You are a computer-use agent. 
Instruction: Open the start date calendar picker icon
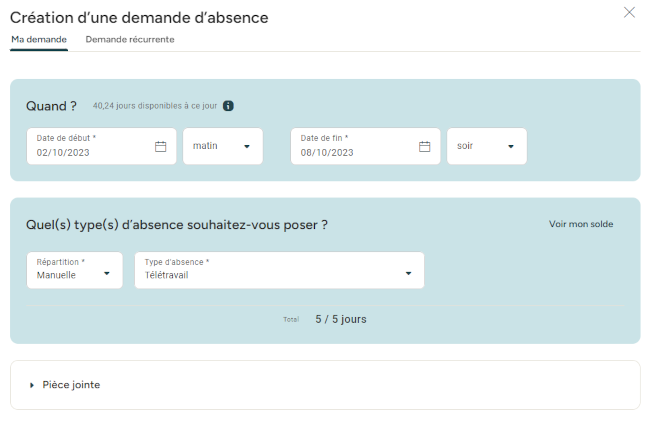pos(160,146)
